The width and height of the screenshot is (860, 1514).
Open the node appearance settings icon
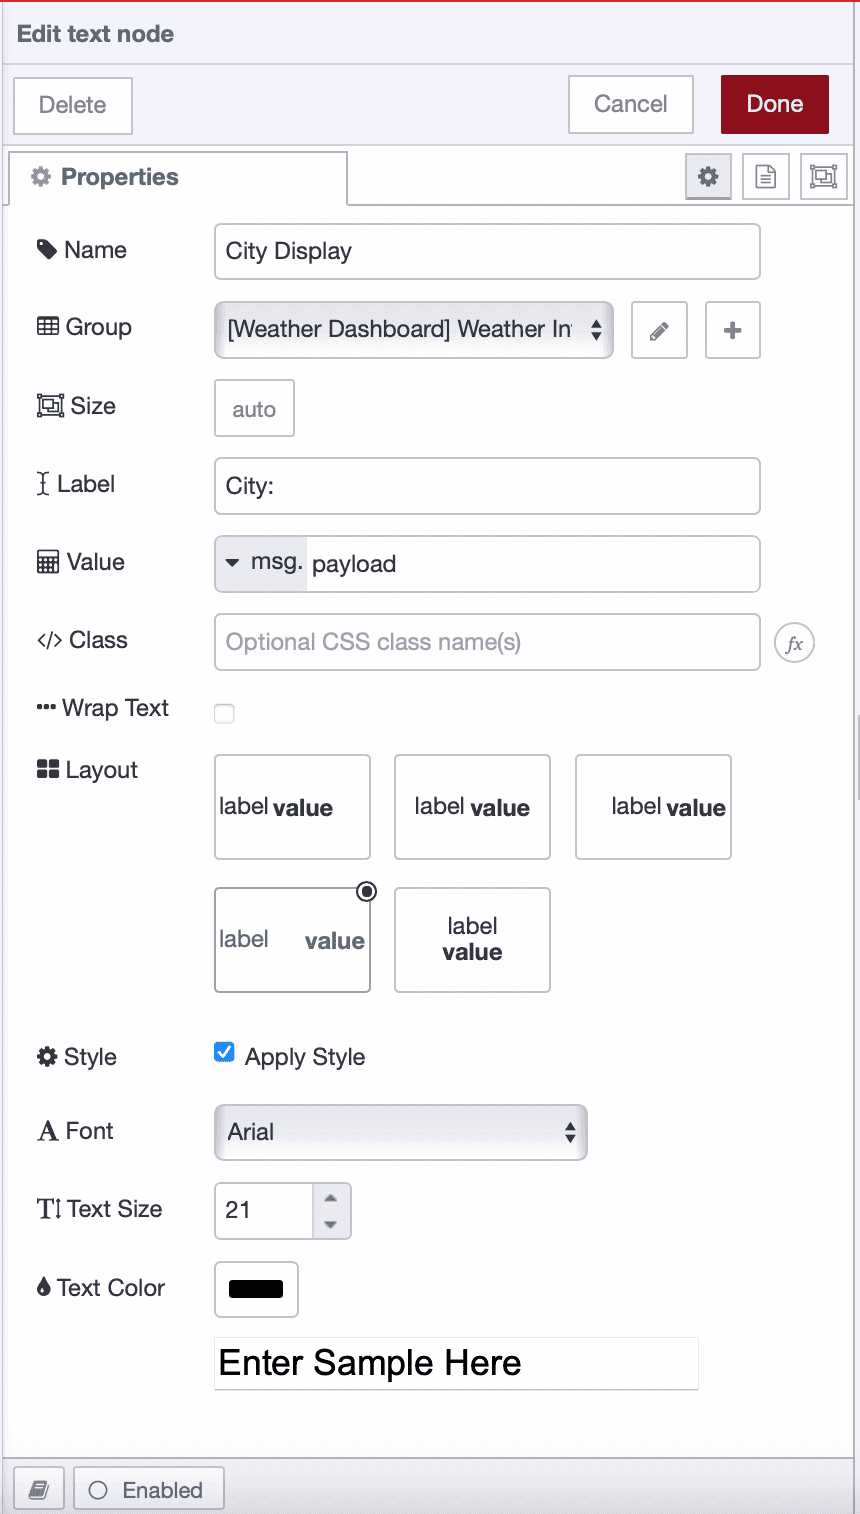pyautogui.click(x=823, y=176)
